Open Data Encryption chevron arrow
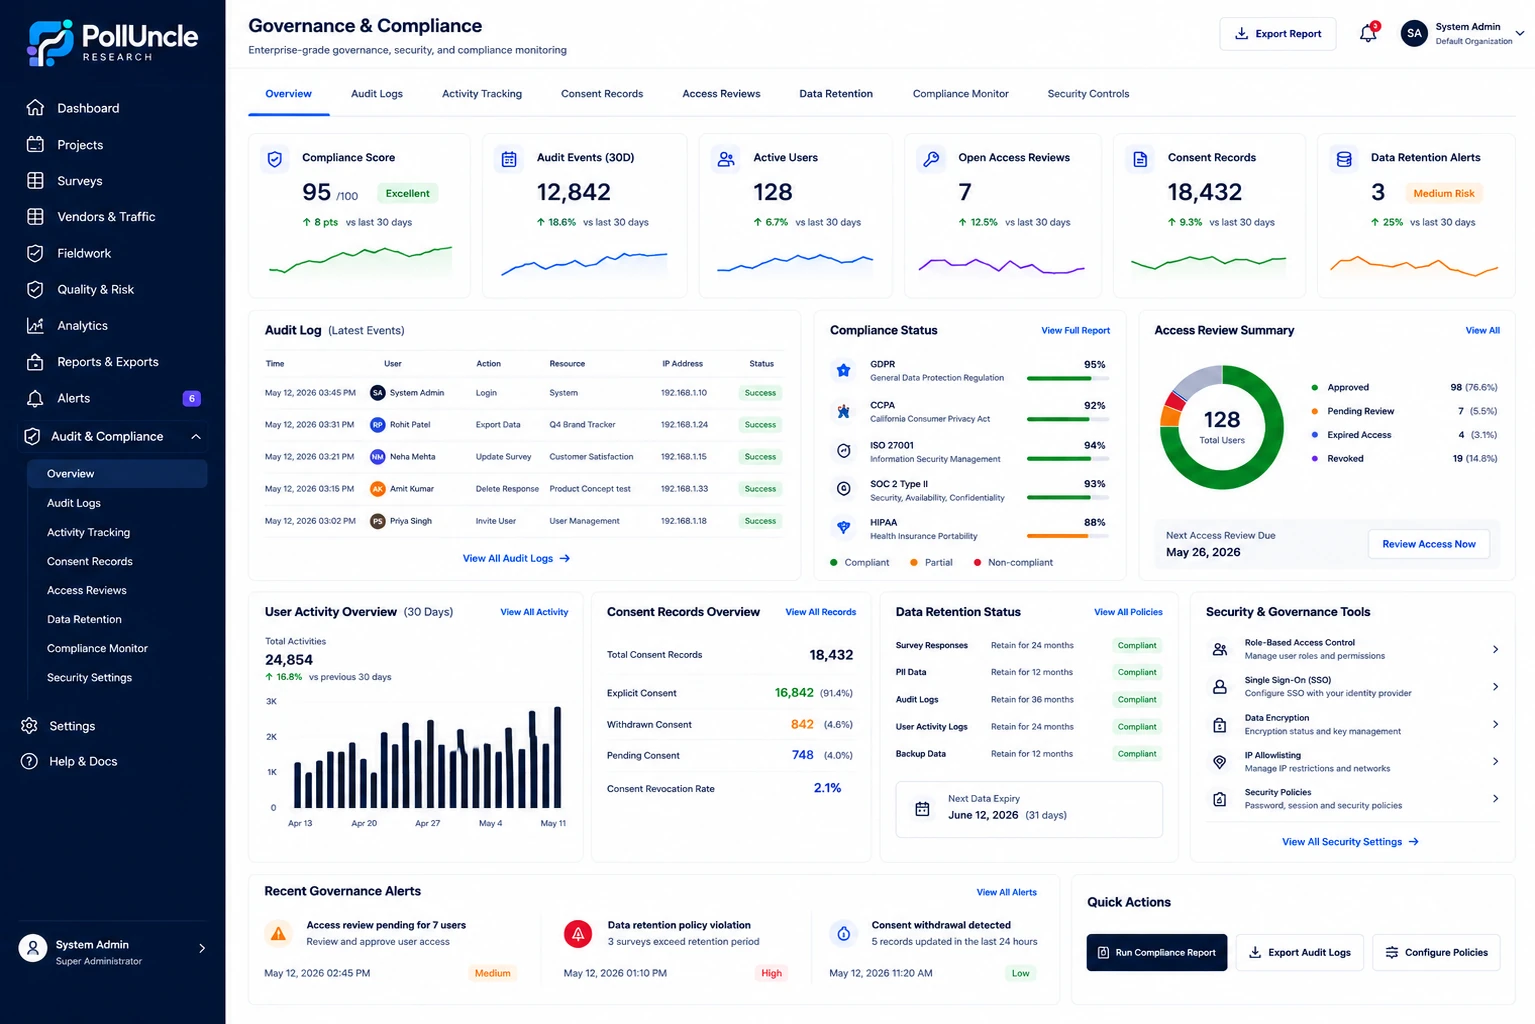The height and width of the screenshot is (1024, 1535). tap(1495, 724)
